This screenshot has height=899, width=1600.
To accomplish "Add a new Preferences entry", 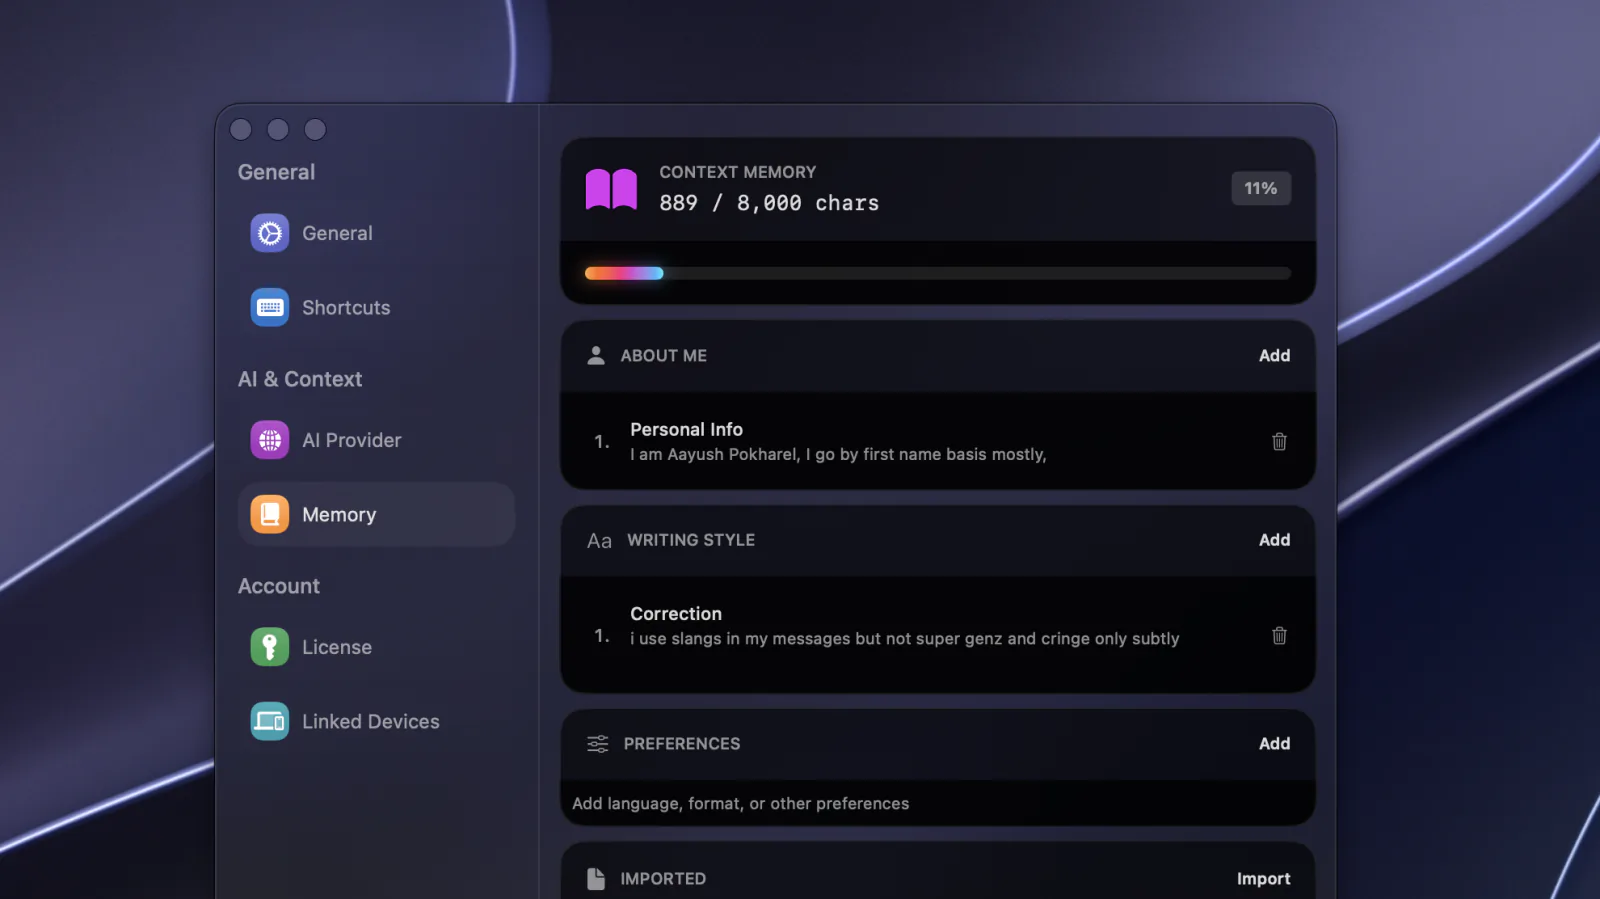I will tap(1274, 744).
